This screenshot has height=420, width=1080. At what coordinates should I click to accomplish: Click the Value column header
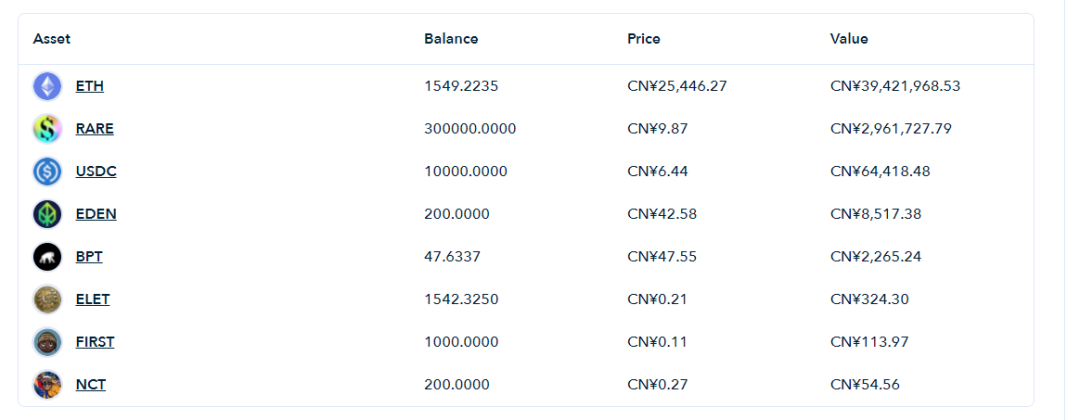pos(849,39)
